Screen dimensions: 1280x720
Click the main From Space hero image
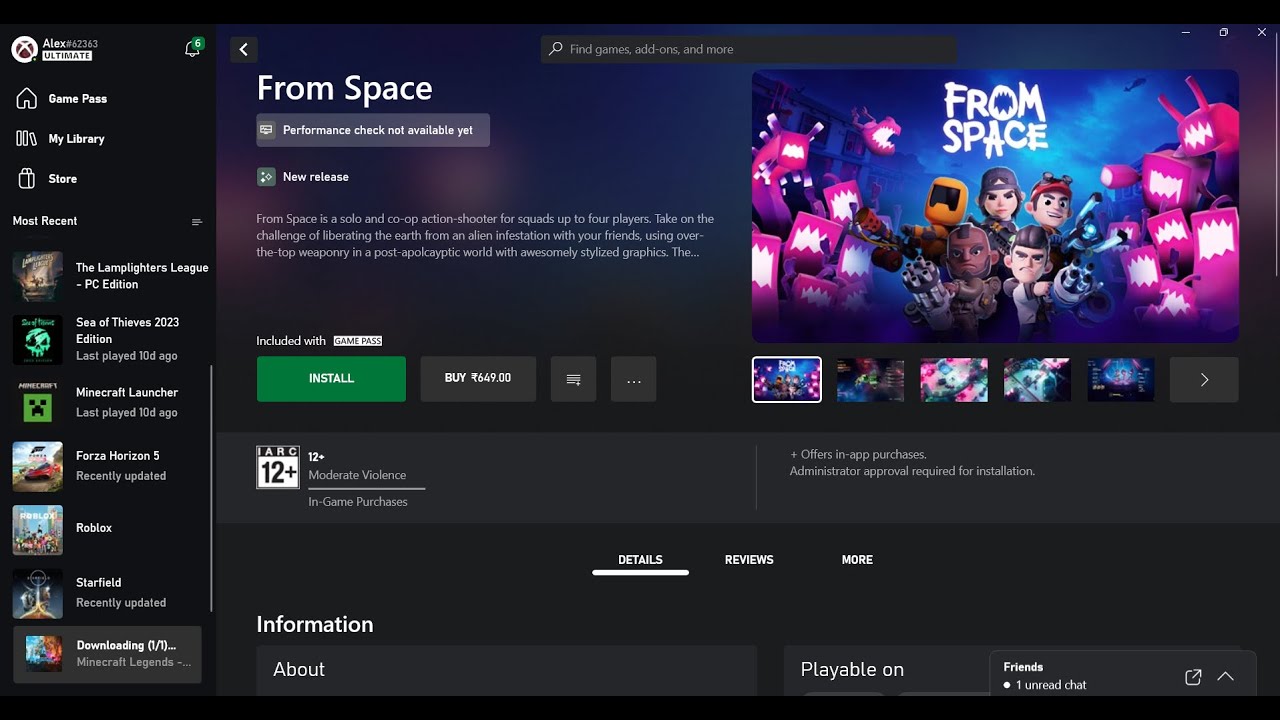pos(995,206)
